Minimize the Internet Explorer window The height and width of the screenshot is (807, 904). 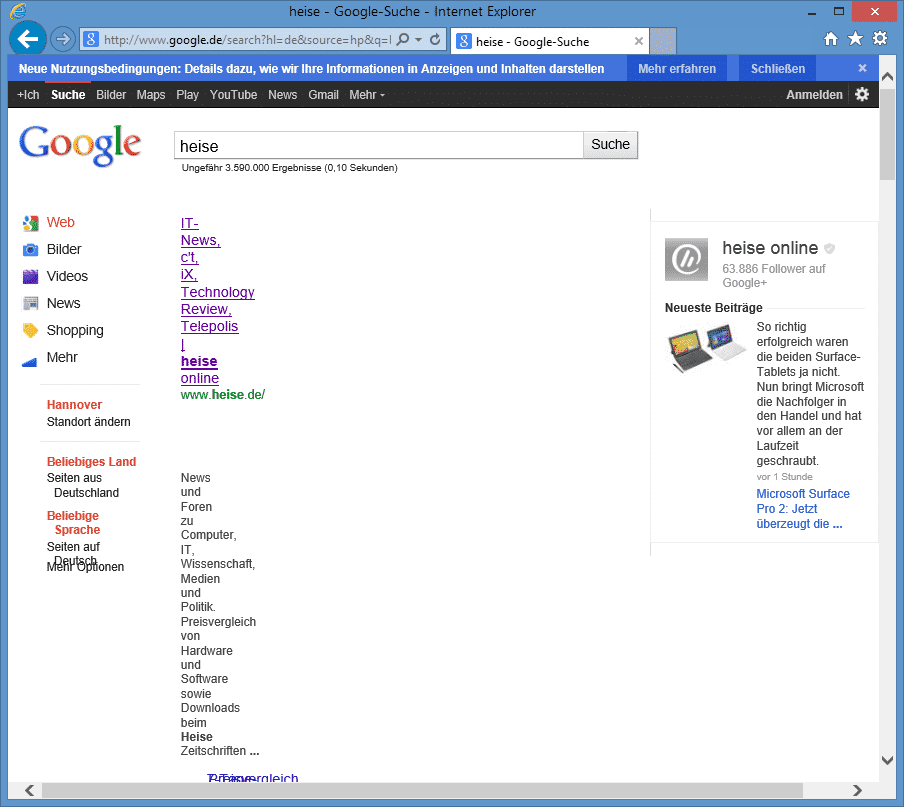812,12
